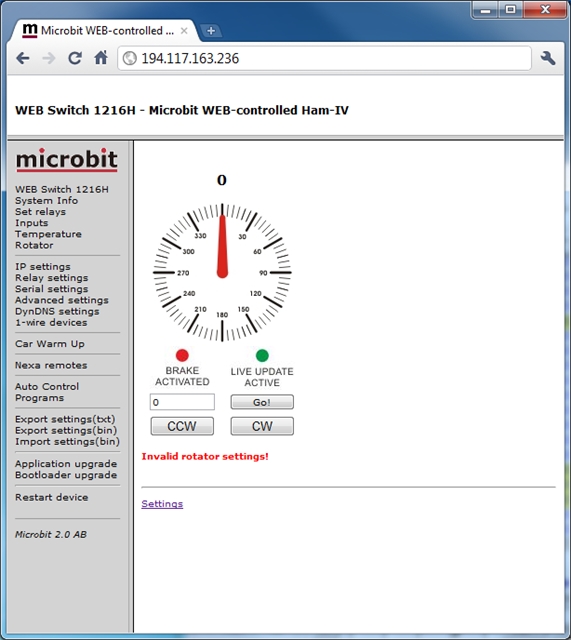Click Export settings(bin)
Viewport: 571px width, 640px height.
coord(66,430)
